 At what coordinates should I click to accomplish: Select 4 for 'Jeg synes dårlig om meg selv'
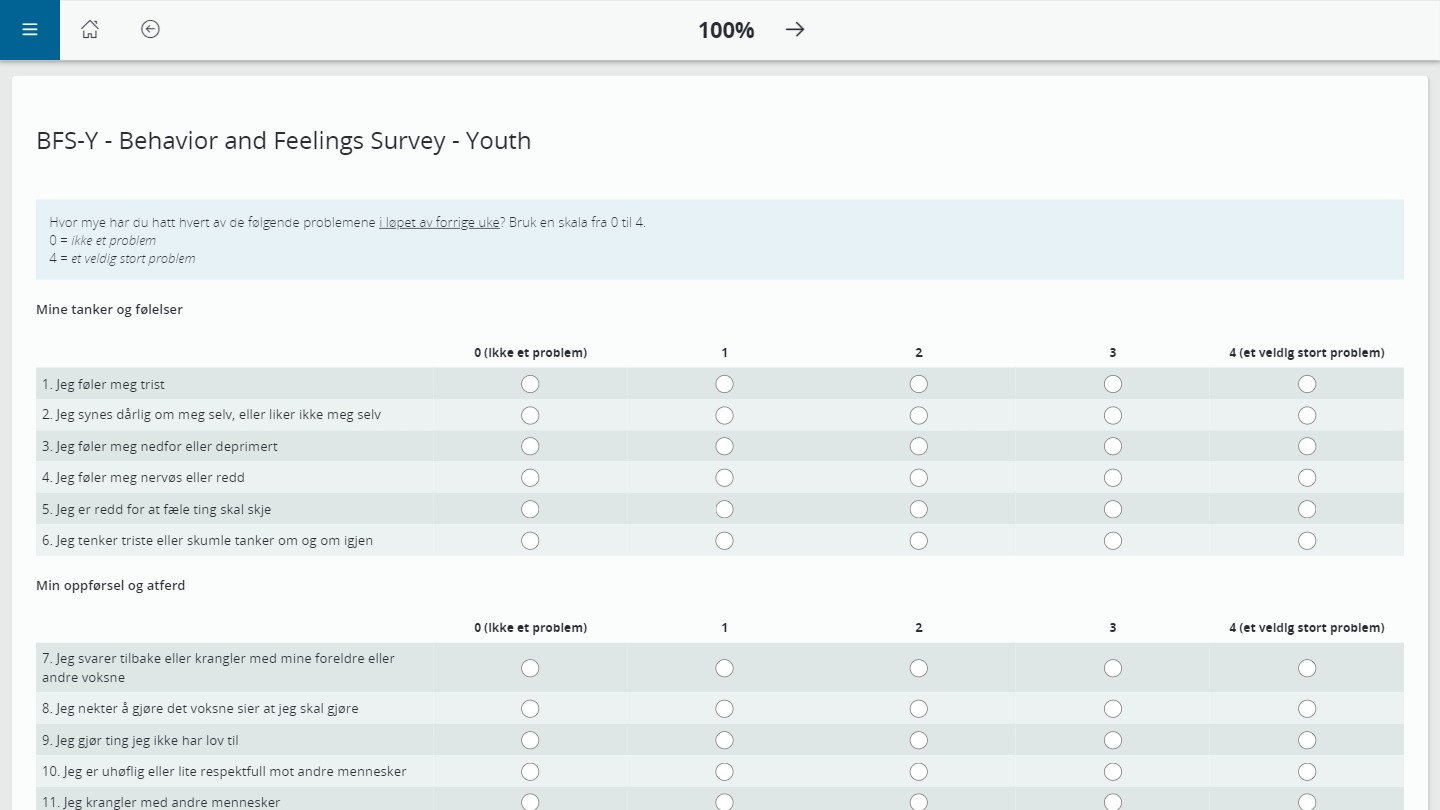tap(1307, 414)
